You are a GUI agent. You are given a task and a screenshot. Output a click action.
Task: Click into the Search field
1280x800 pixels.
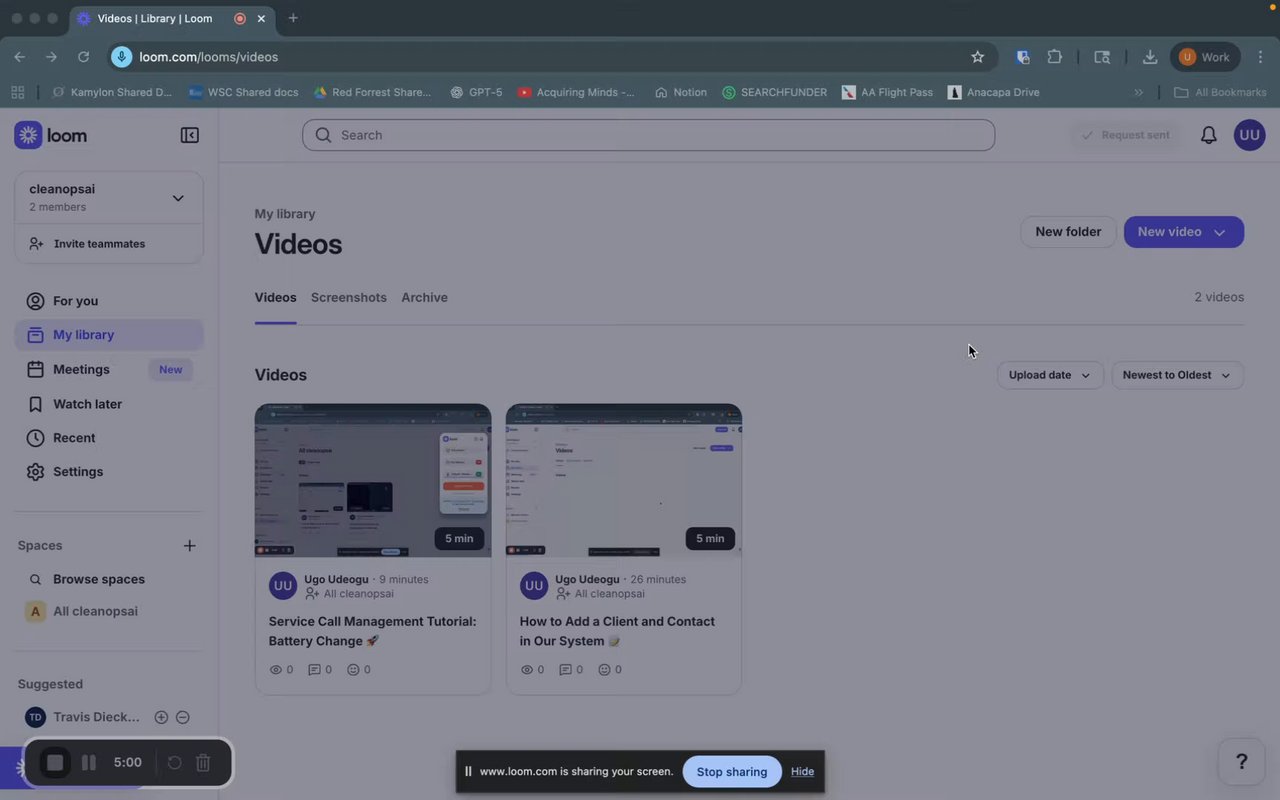pyautogui.click(x=649, y=135)
